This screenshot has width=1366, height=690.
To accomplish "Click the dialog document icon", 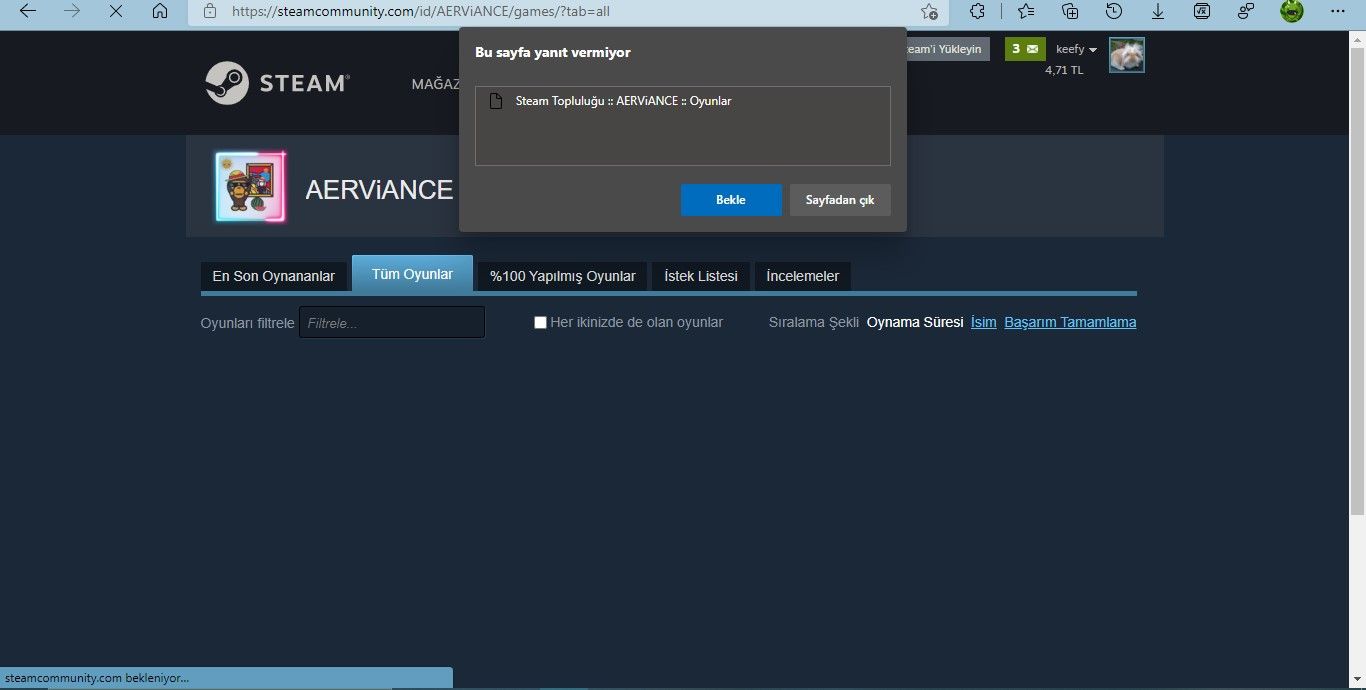I will (495, 101).
